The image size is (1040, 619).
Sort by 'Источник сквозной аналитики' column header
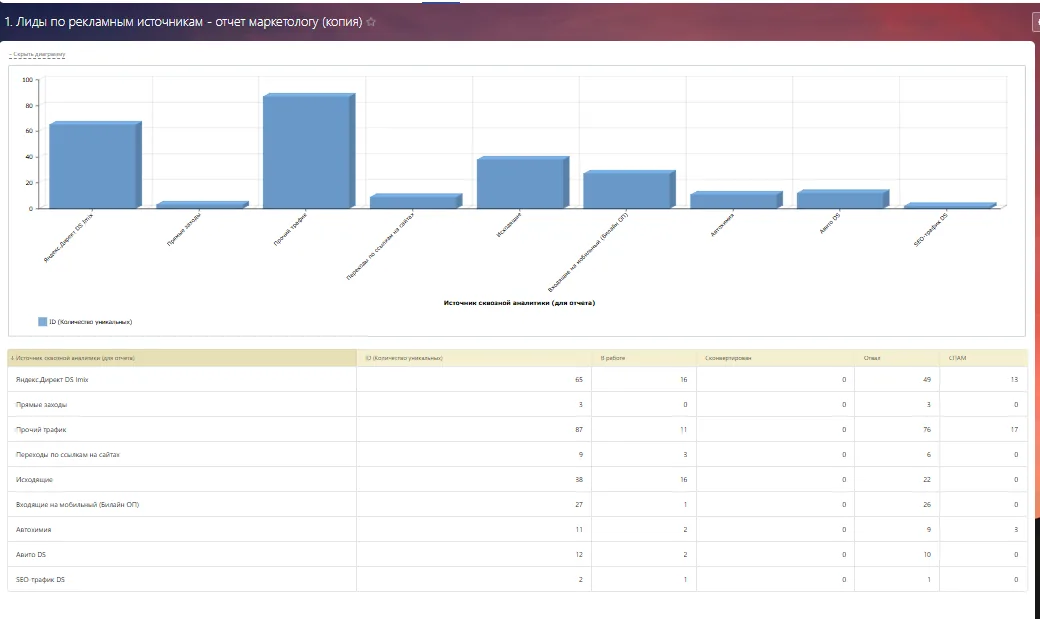[75, 358]
